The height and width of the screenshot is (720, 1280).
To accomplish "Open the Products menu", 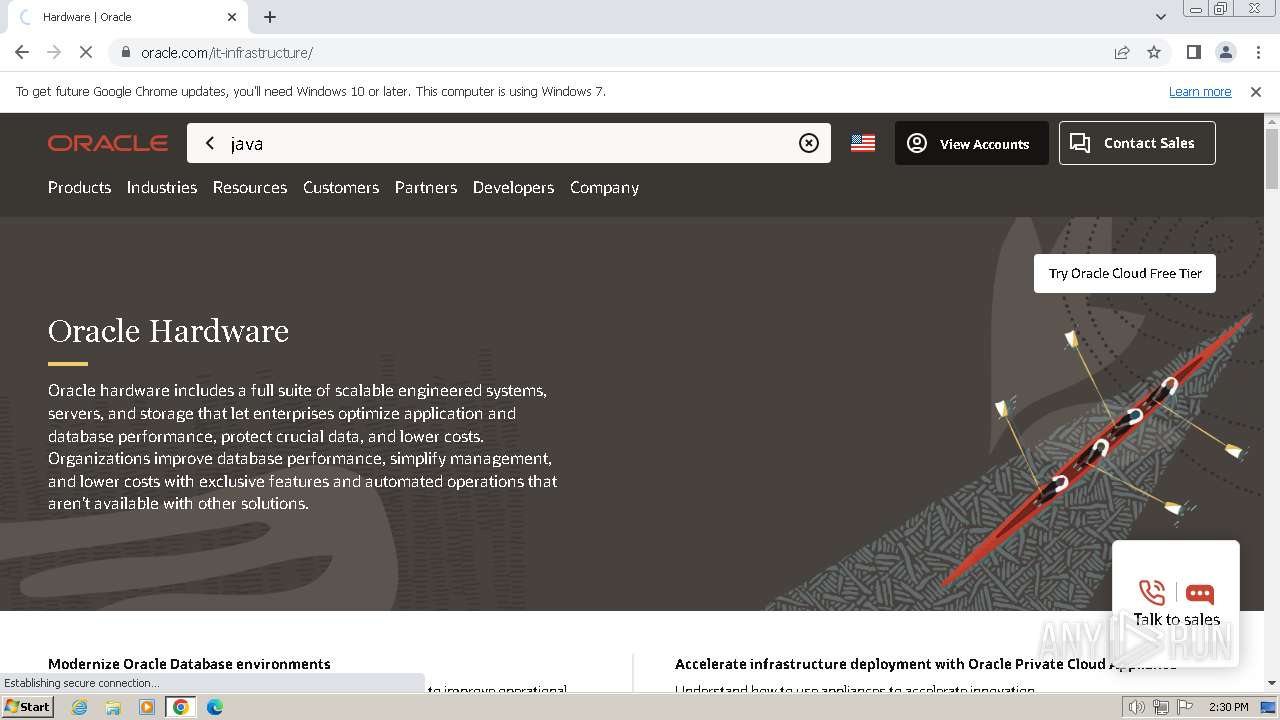I will coord(79,187).
